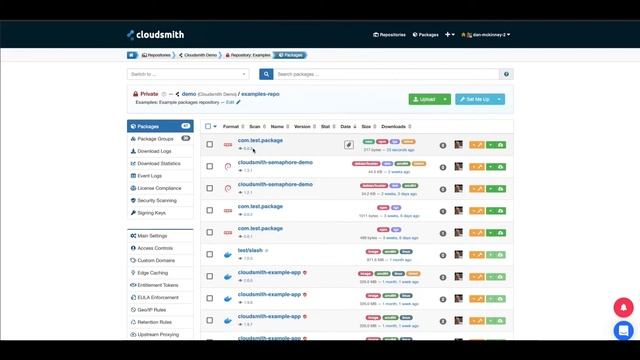Click the cloudsmith logo in the header
The width and height of the screenshot is (640, 360).
click(156, 35)
